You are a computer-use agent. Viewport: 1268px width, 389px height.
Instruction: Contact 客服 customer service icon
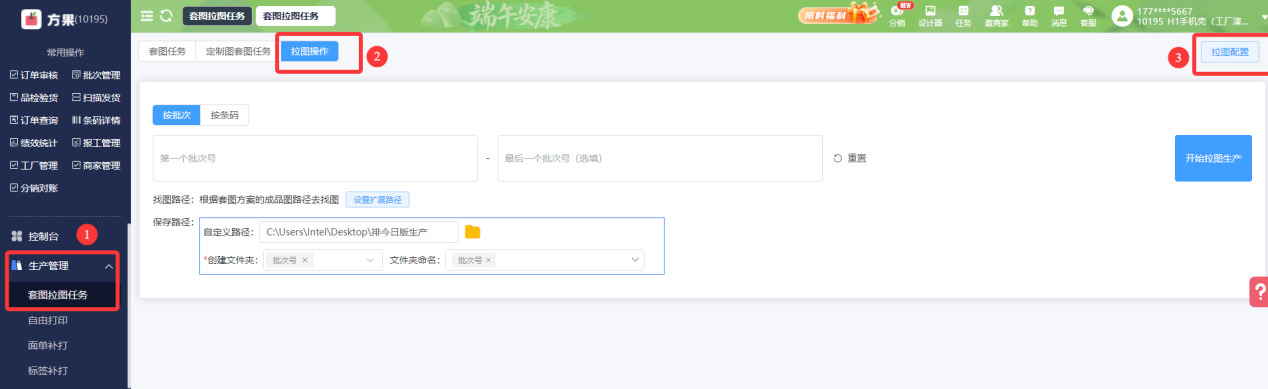tap(1088, 15)
